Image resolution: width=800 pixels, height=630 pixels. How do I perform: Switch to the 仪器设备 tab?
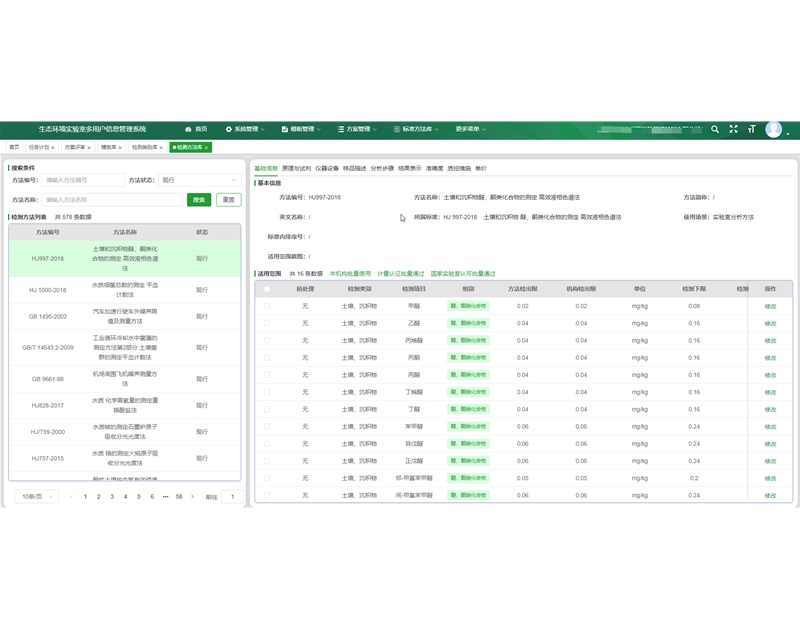[327, 168]
